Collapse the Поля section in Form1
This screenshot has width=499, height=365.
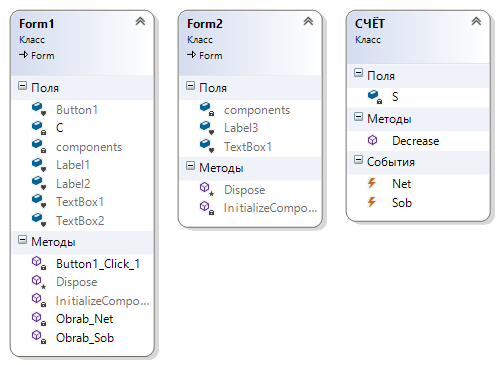pos(22,86)
